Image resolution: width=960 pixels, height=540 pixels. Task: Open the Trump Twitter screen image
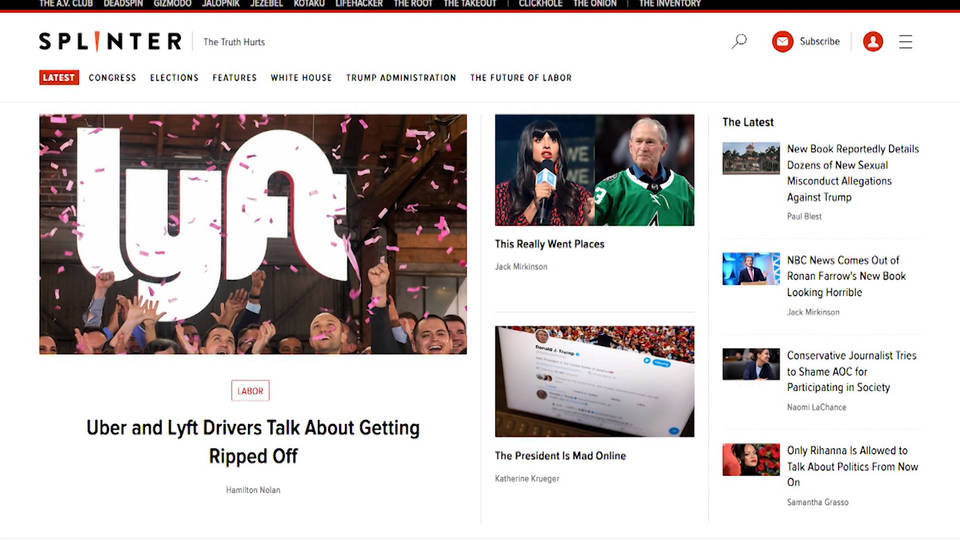tap(594, 381)
